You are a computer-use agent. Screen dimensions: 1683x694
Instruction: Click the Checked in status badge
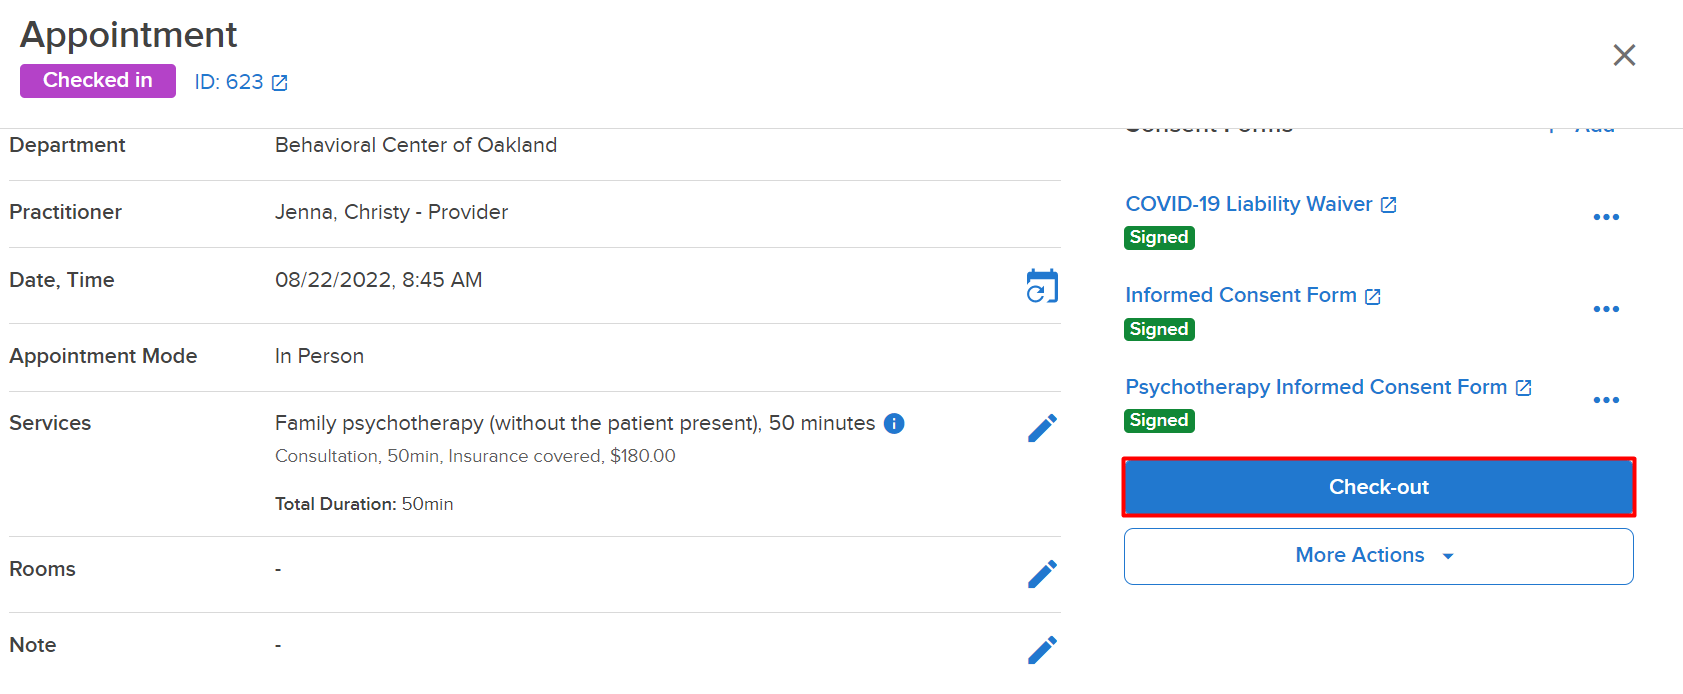[x=98, y=81]
